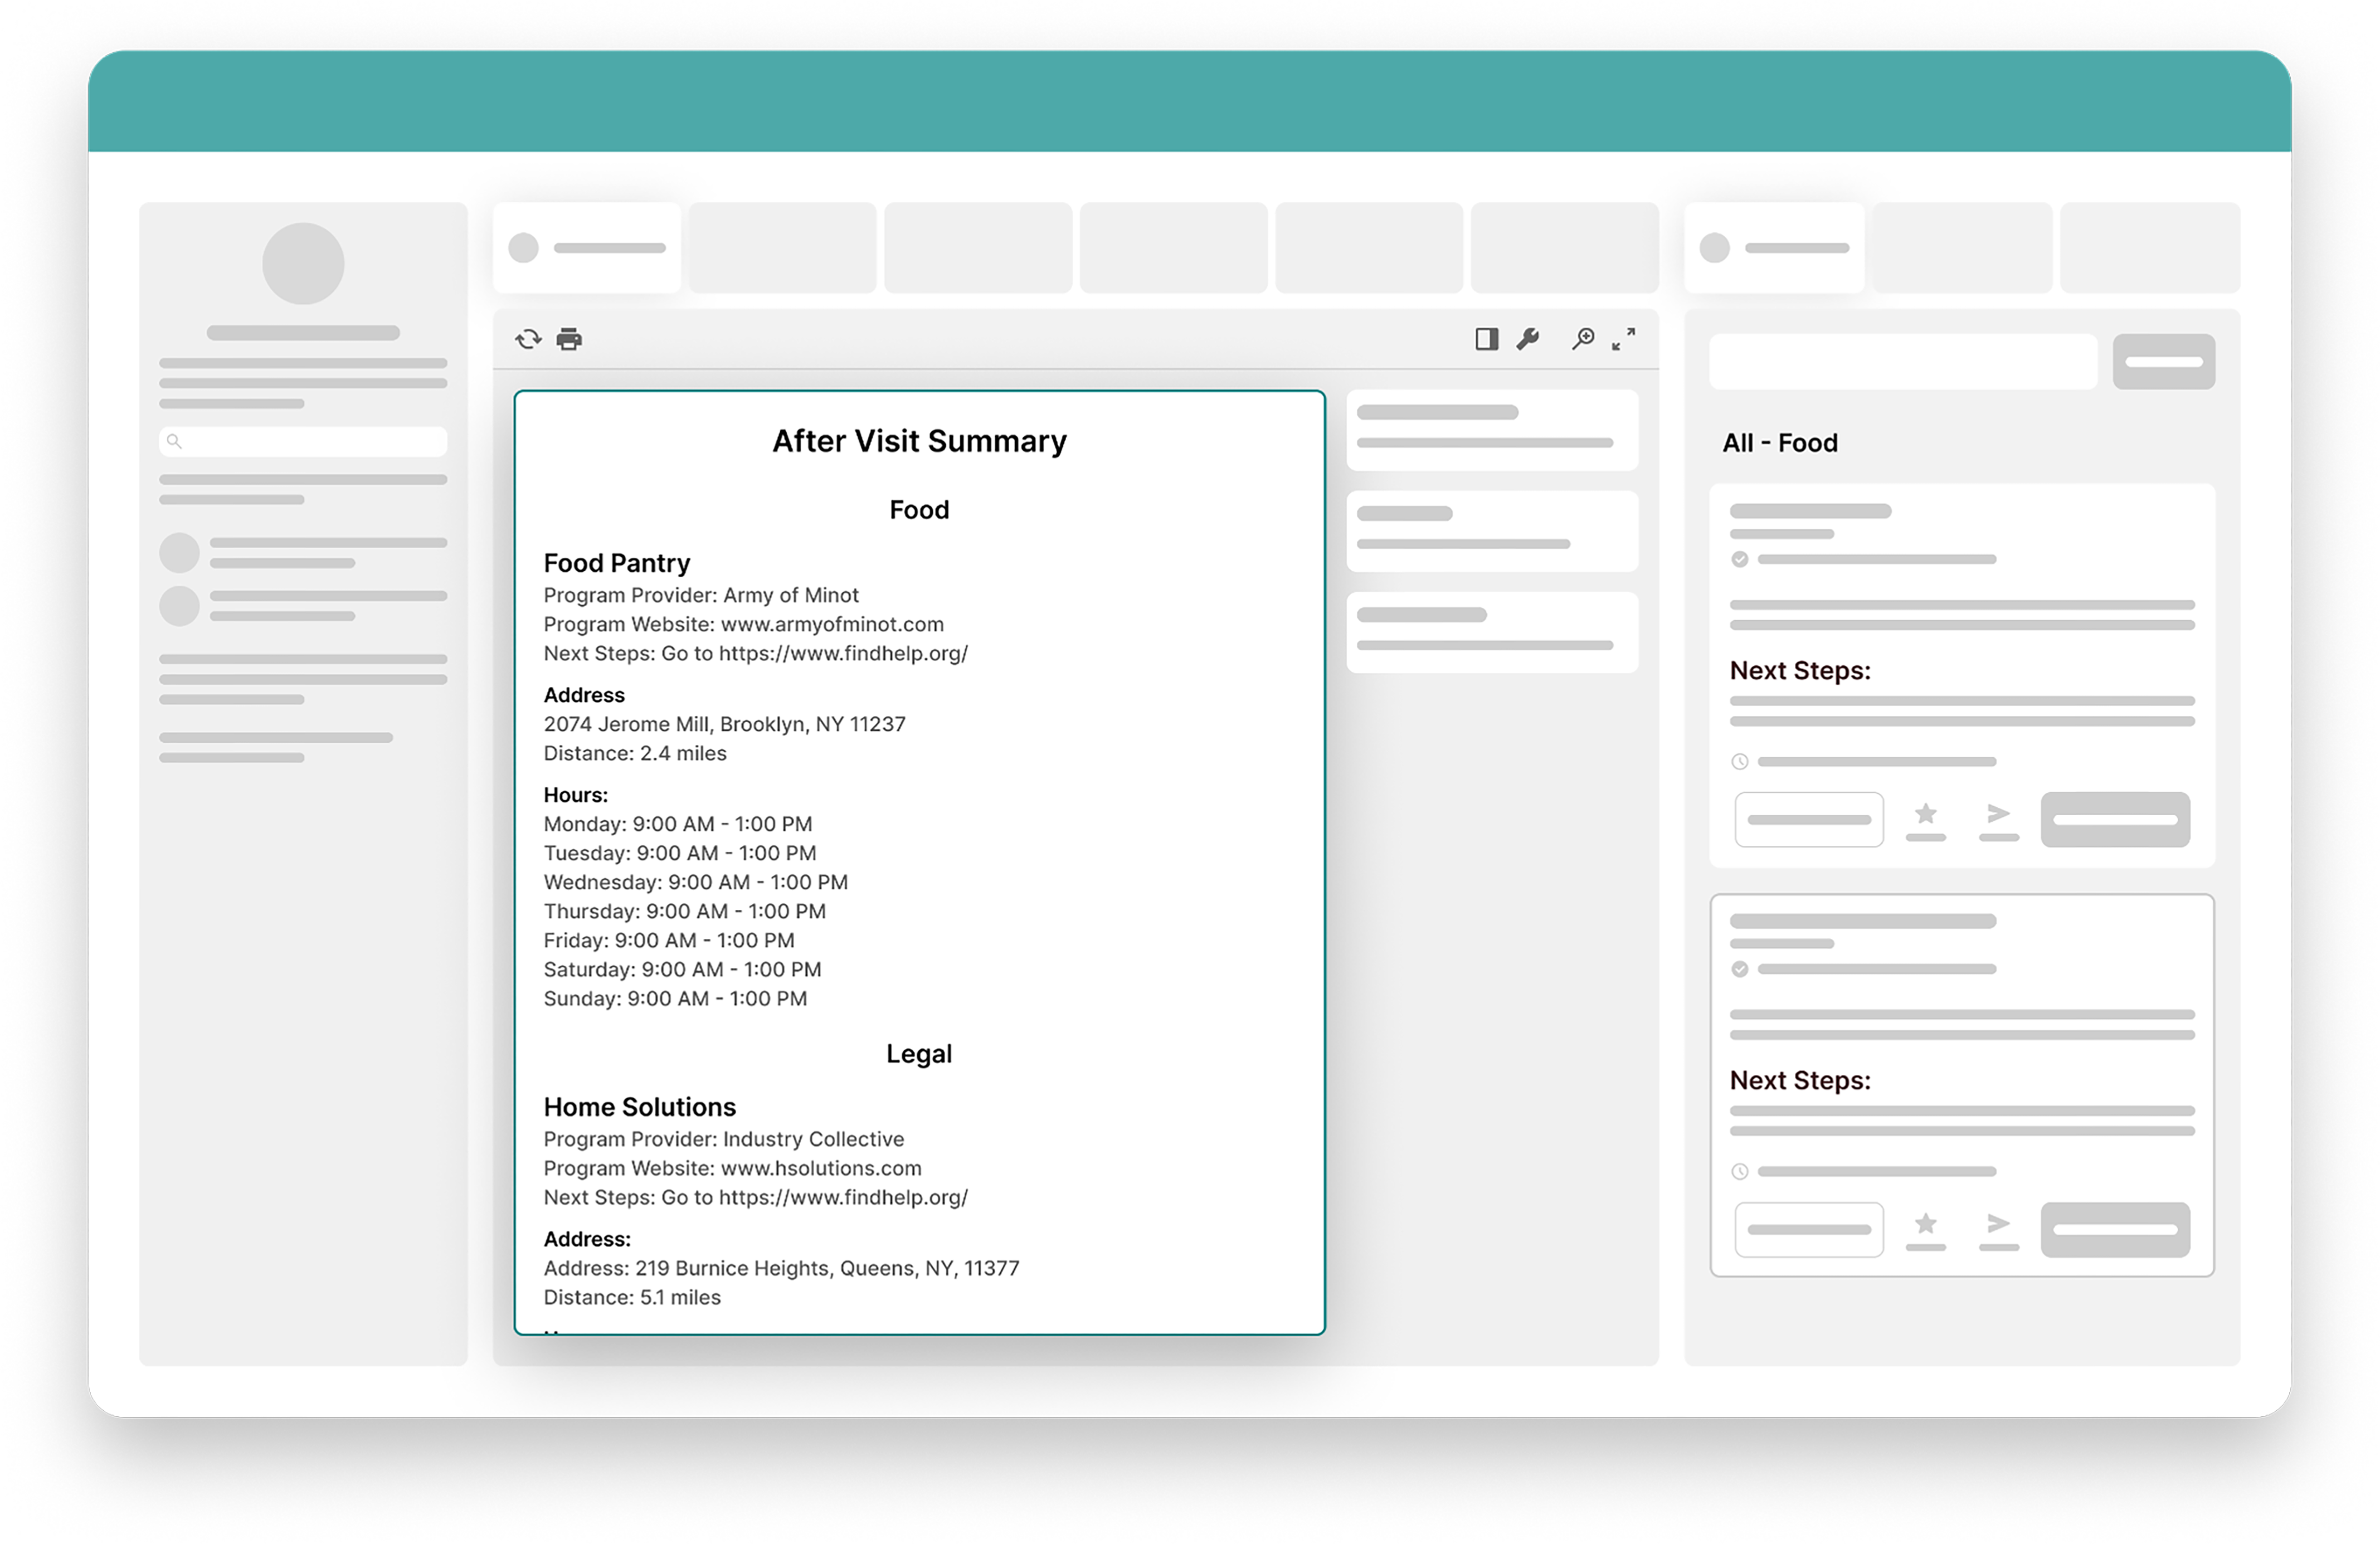This screenshot has width=2380, height=1544.
Task: Click the expand fullscreen arrows icon
Action: pos(1624,339)
